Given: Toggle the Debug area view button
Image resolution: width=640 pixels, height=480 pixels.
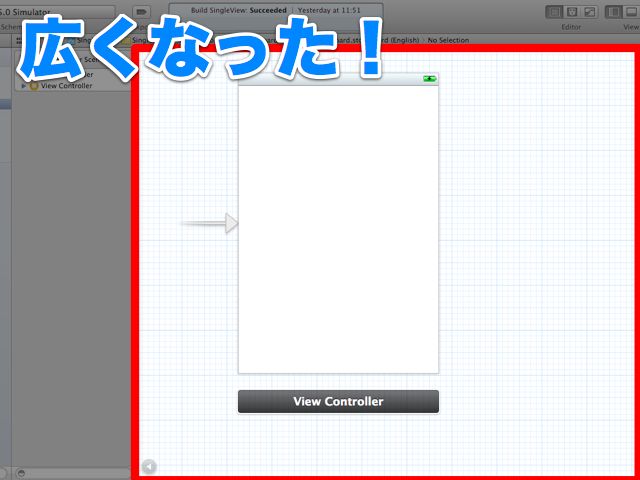Looking at the screenshot, I should (632, 12).
